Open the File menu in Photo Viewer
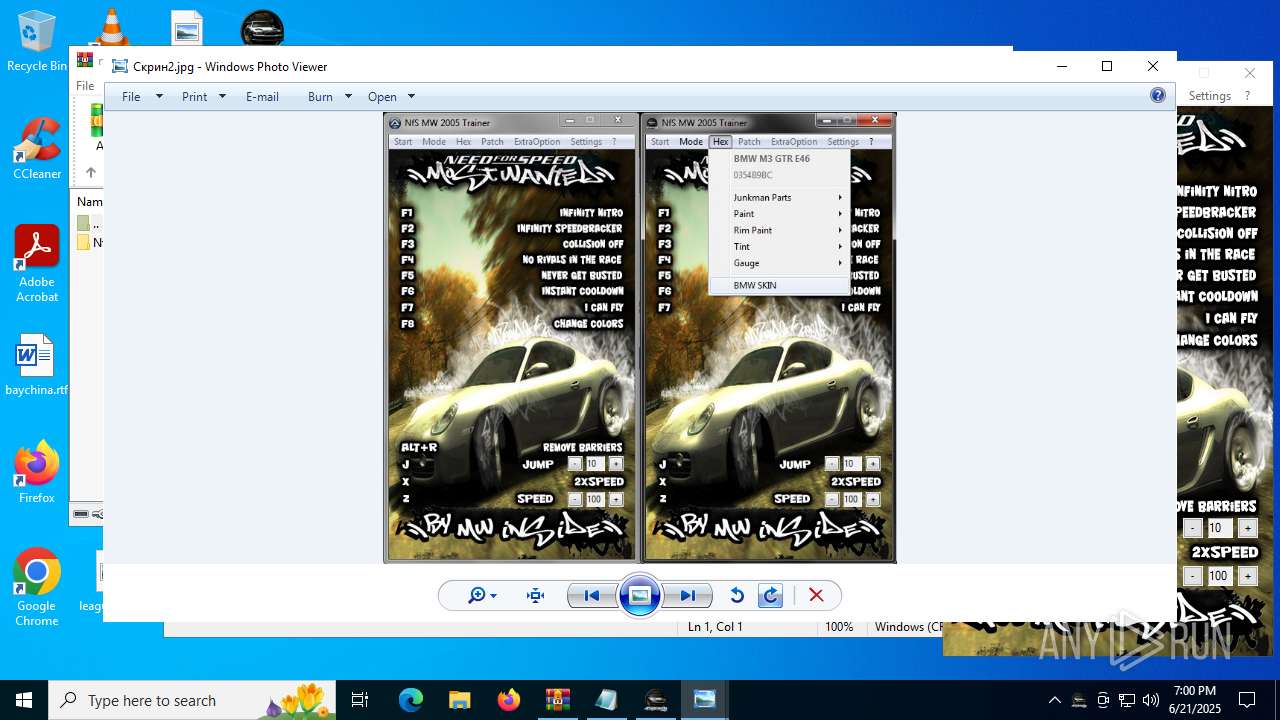 point(131,96)
